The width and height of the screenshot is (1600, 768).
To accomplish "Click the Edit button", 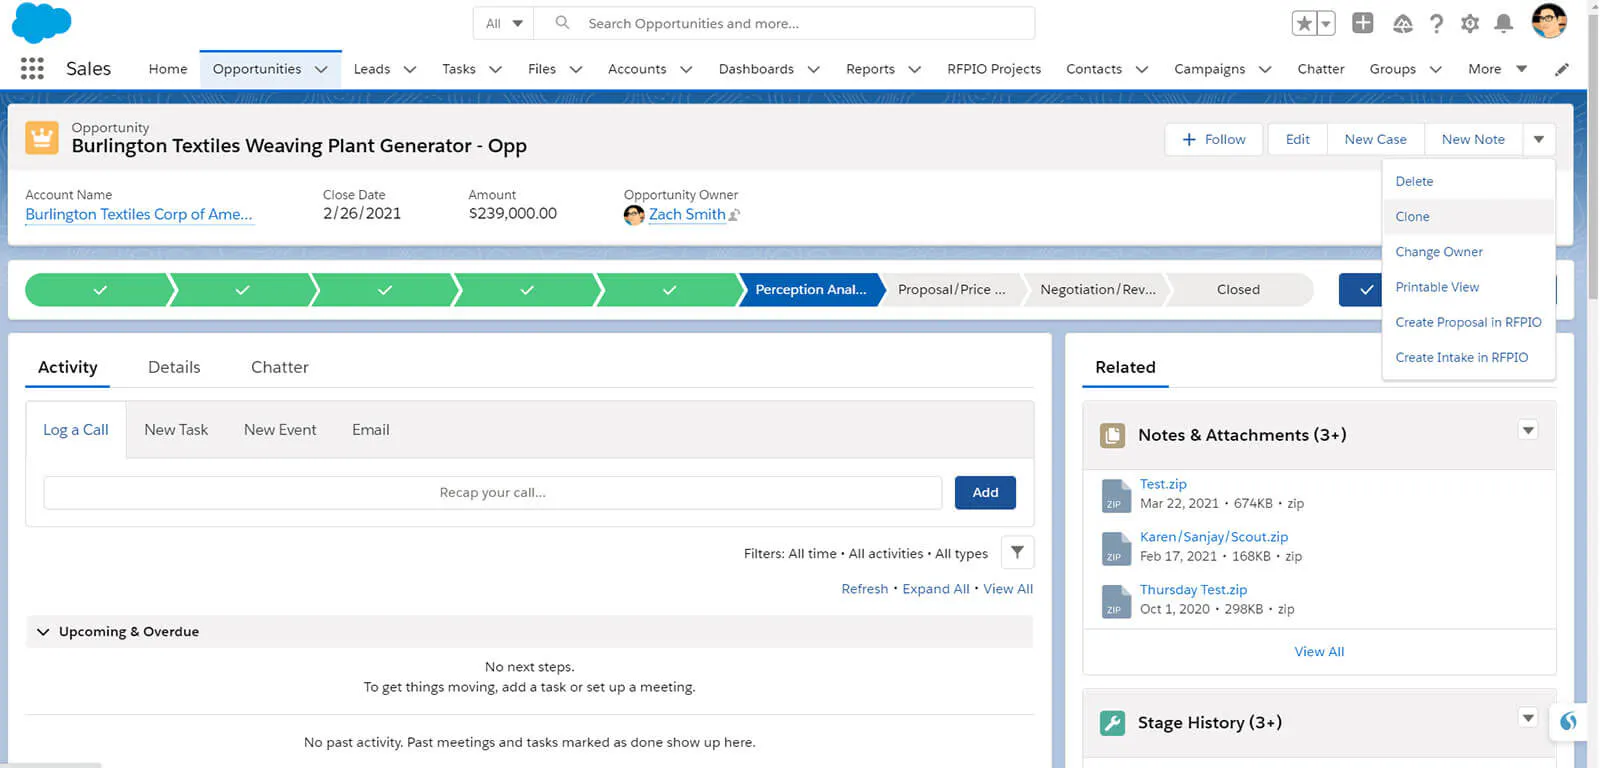I will coord(1297,139).
